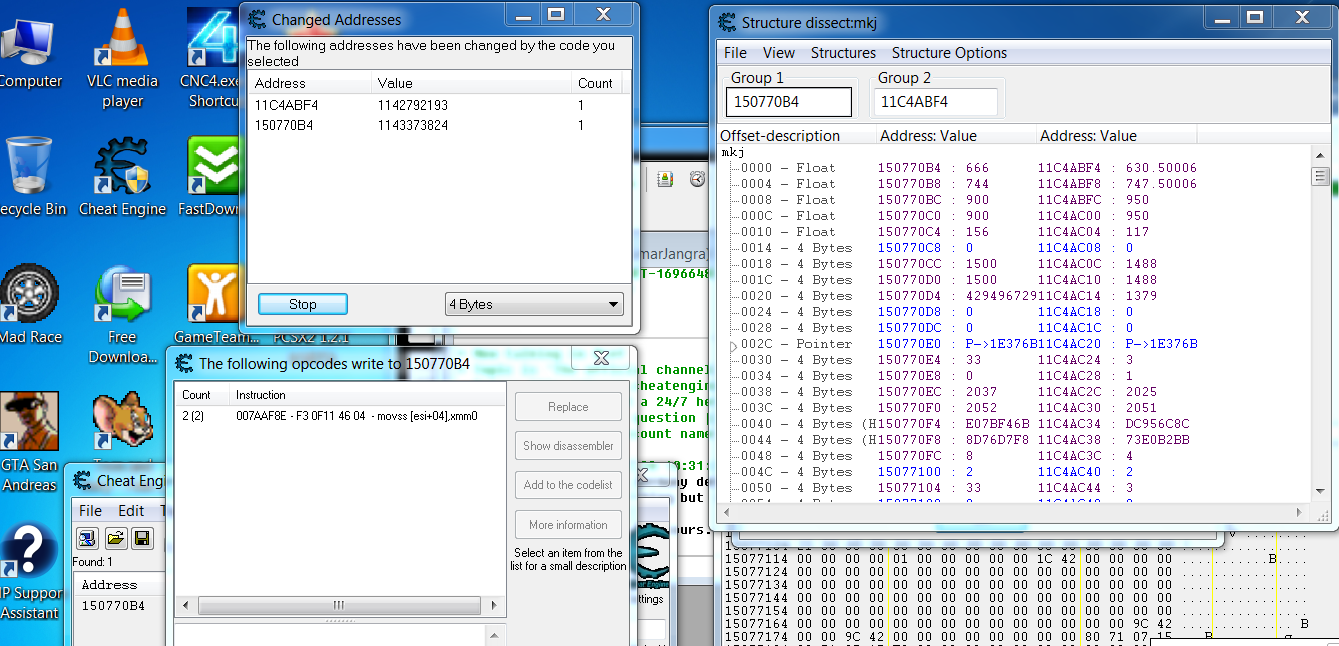Click the open process icon in Cheat Engine

pyautogui.click(x=87, y=539)
